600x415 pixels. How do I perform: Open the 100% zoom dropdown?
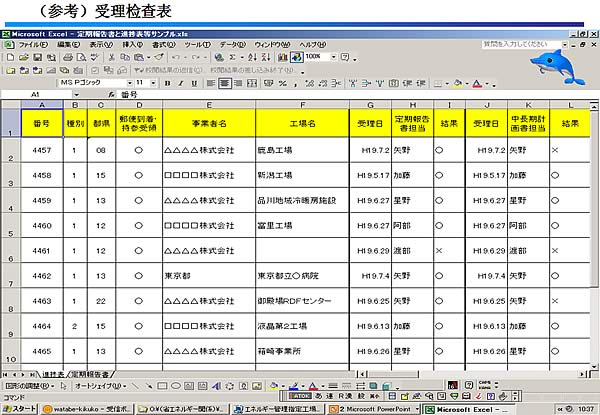[x=333, y=57]
